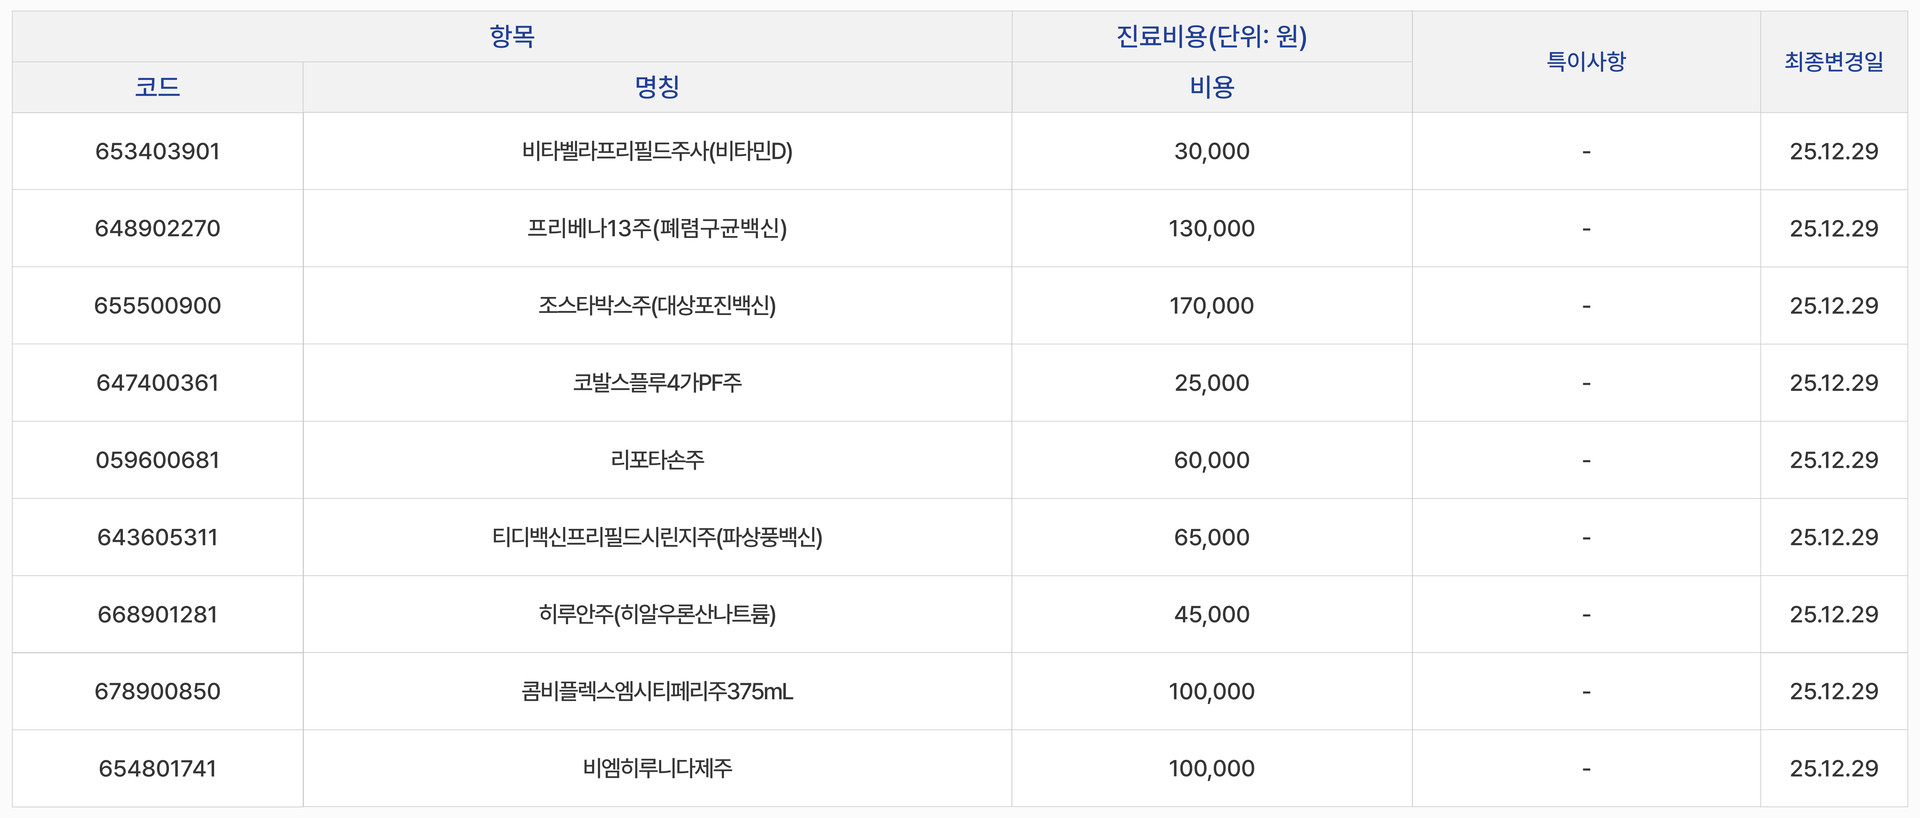This screenshot has width=1920, height=818.
Task: Click code 059600681 cell
Action: (x=157, y=460)
